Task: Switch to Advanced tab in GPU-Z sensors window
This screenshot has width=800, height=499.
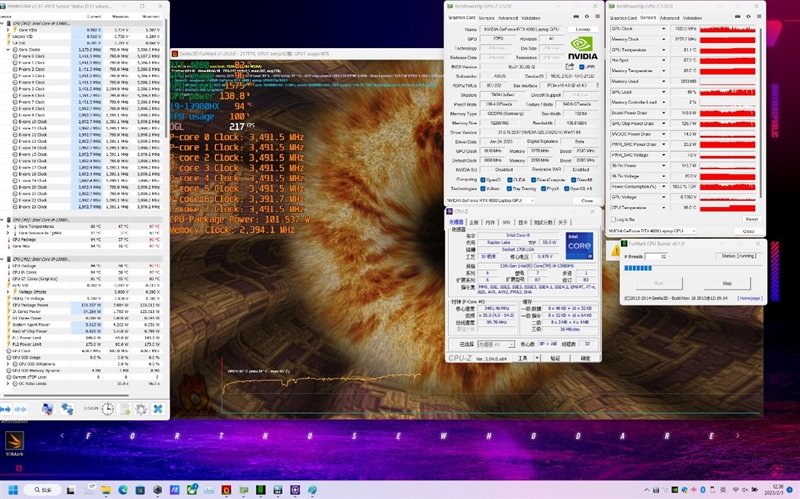Action: 668,18
